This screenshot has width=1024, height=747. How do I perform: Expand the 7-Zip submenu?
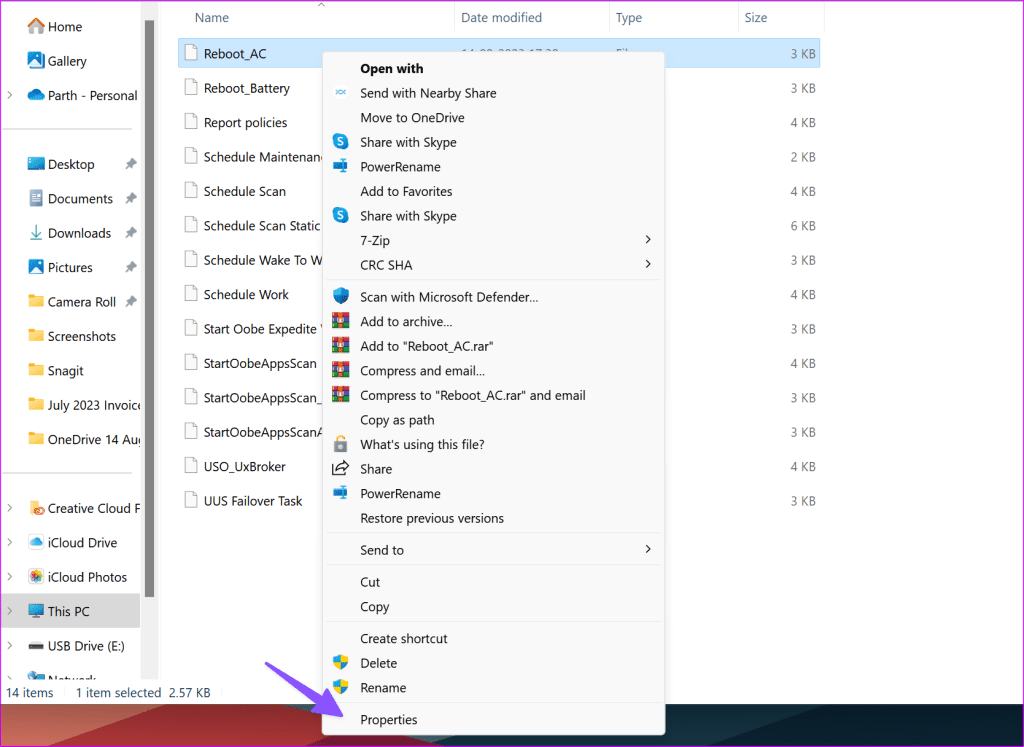(375, 240)
